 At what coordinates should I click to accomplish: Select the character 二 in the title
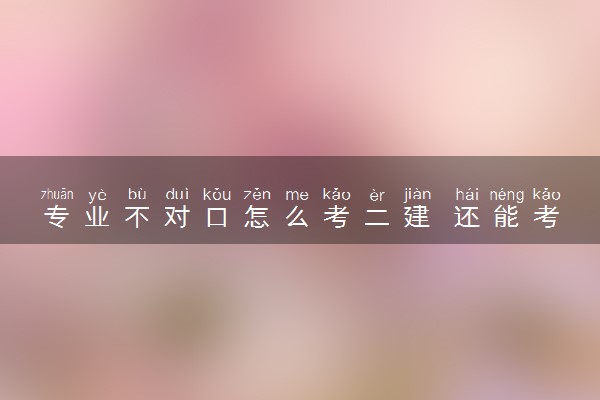377,217
